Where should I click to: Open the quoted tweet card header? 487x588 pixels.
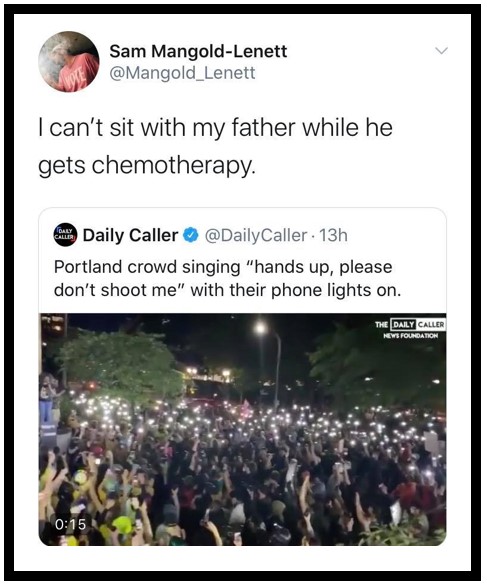(201, 235)
